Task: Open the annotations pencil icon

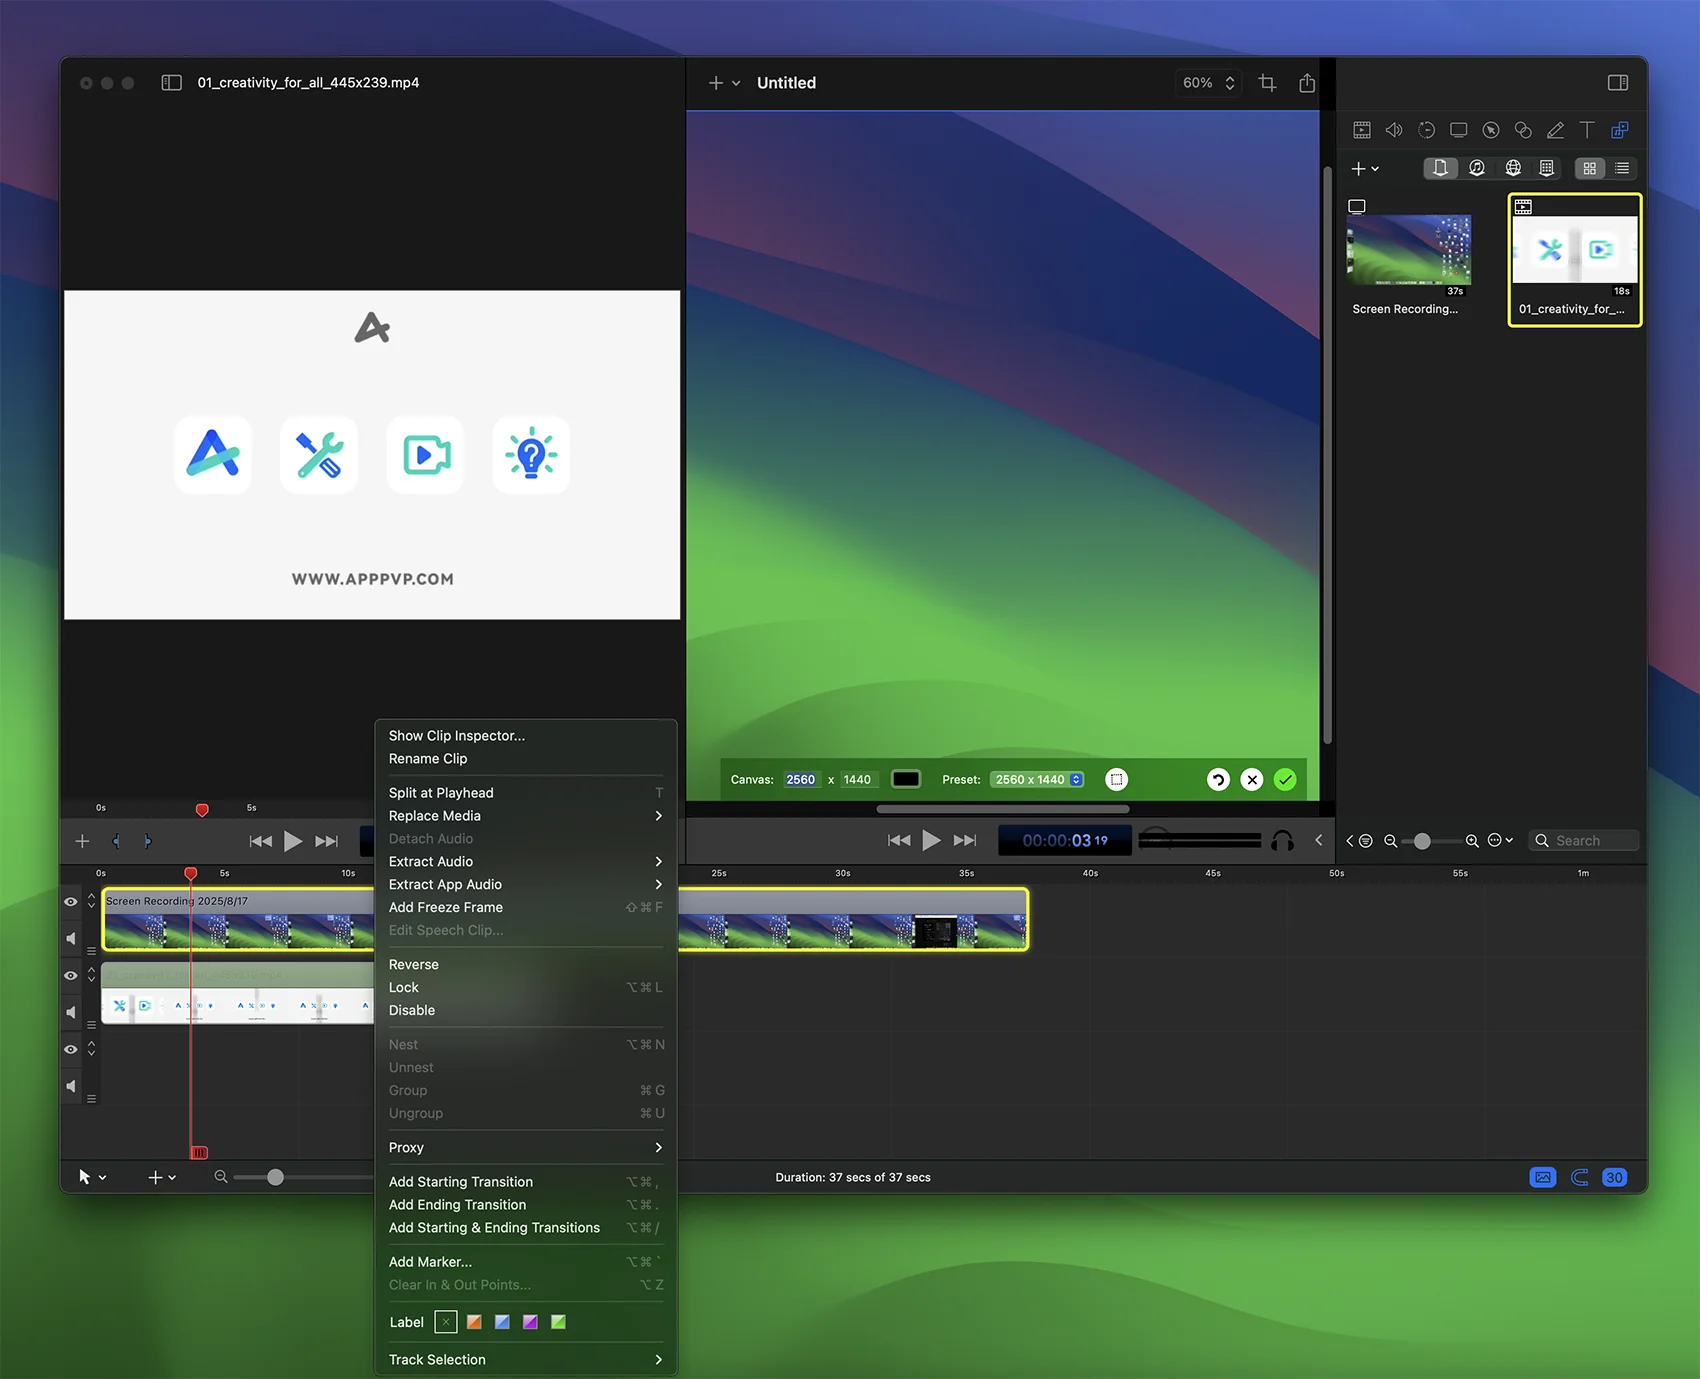Action: (x=1555, y=130)
